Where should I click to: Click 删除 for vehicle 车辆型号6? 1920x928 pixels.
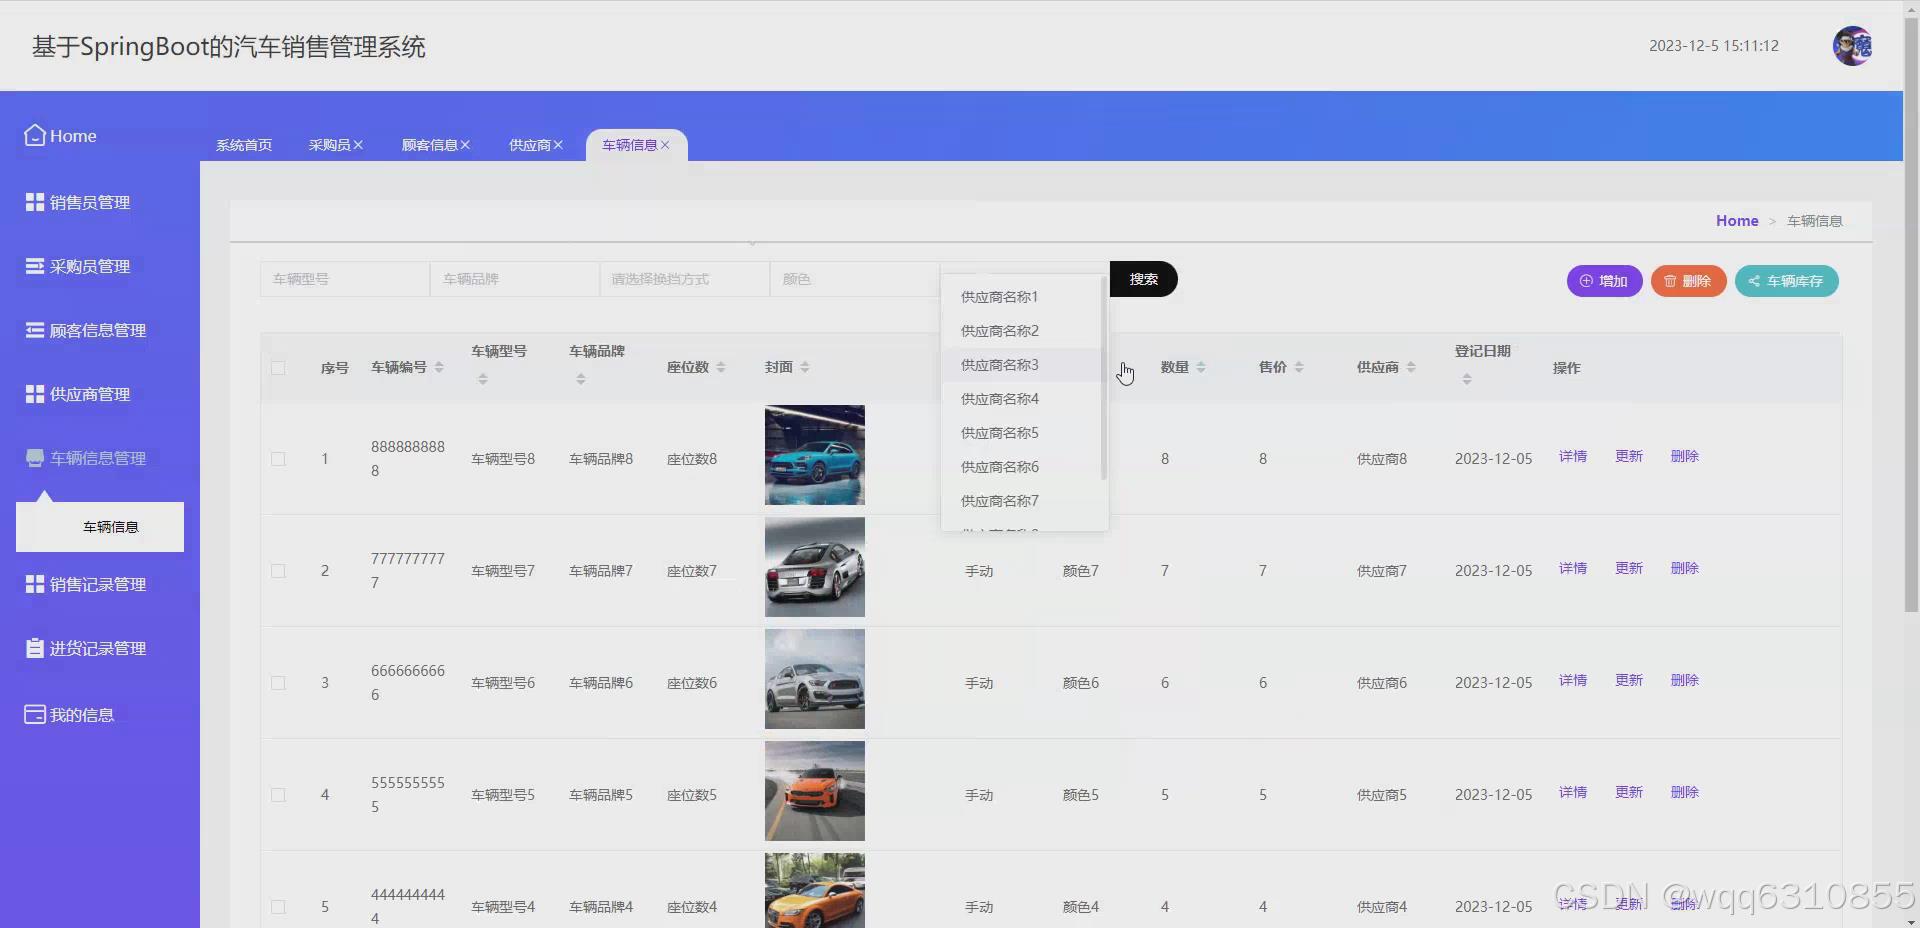1685,680
